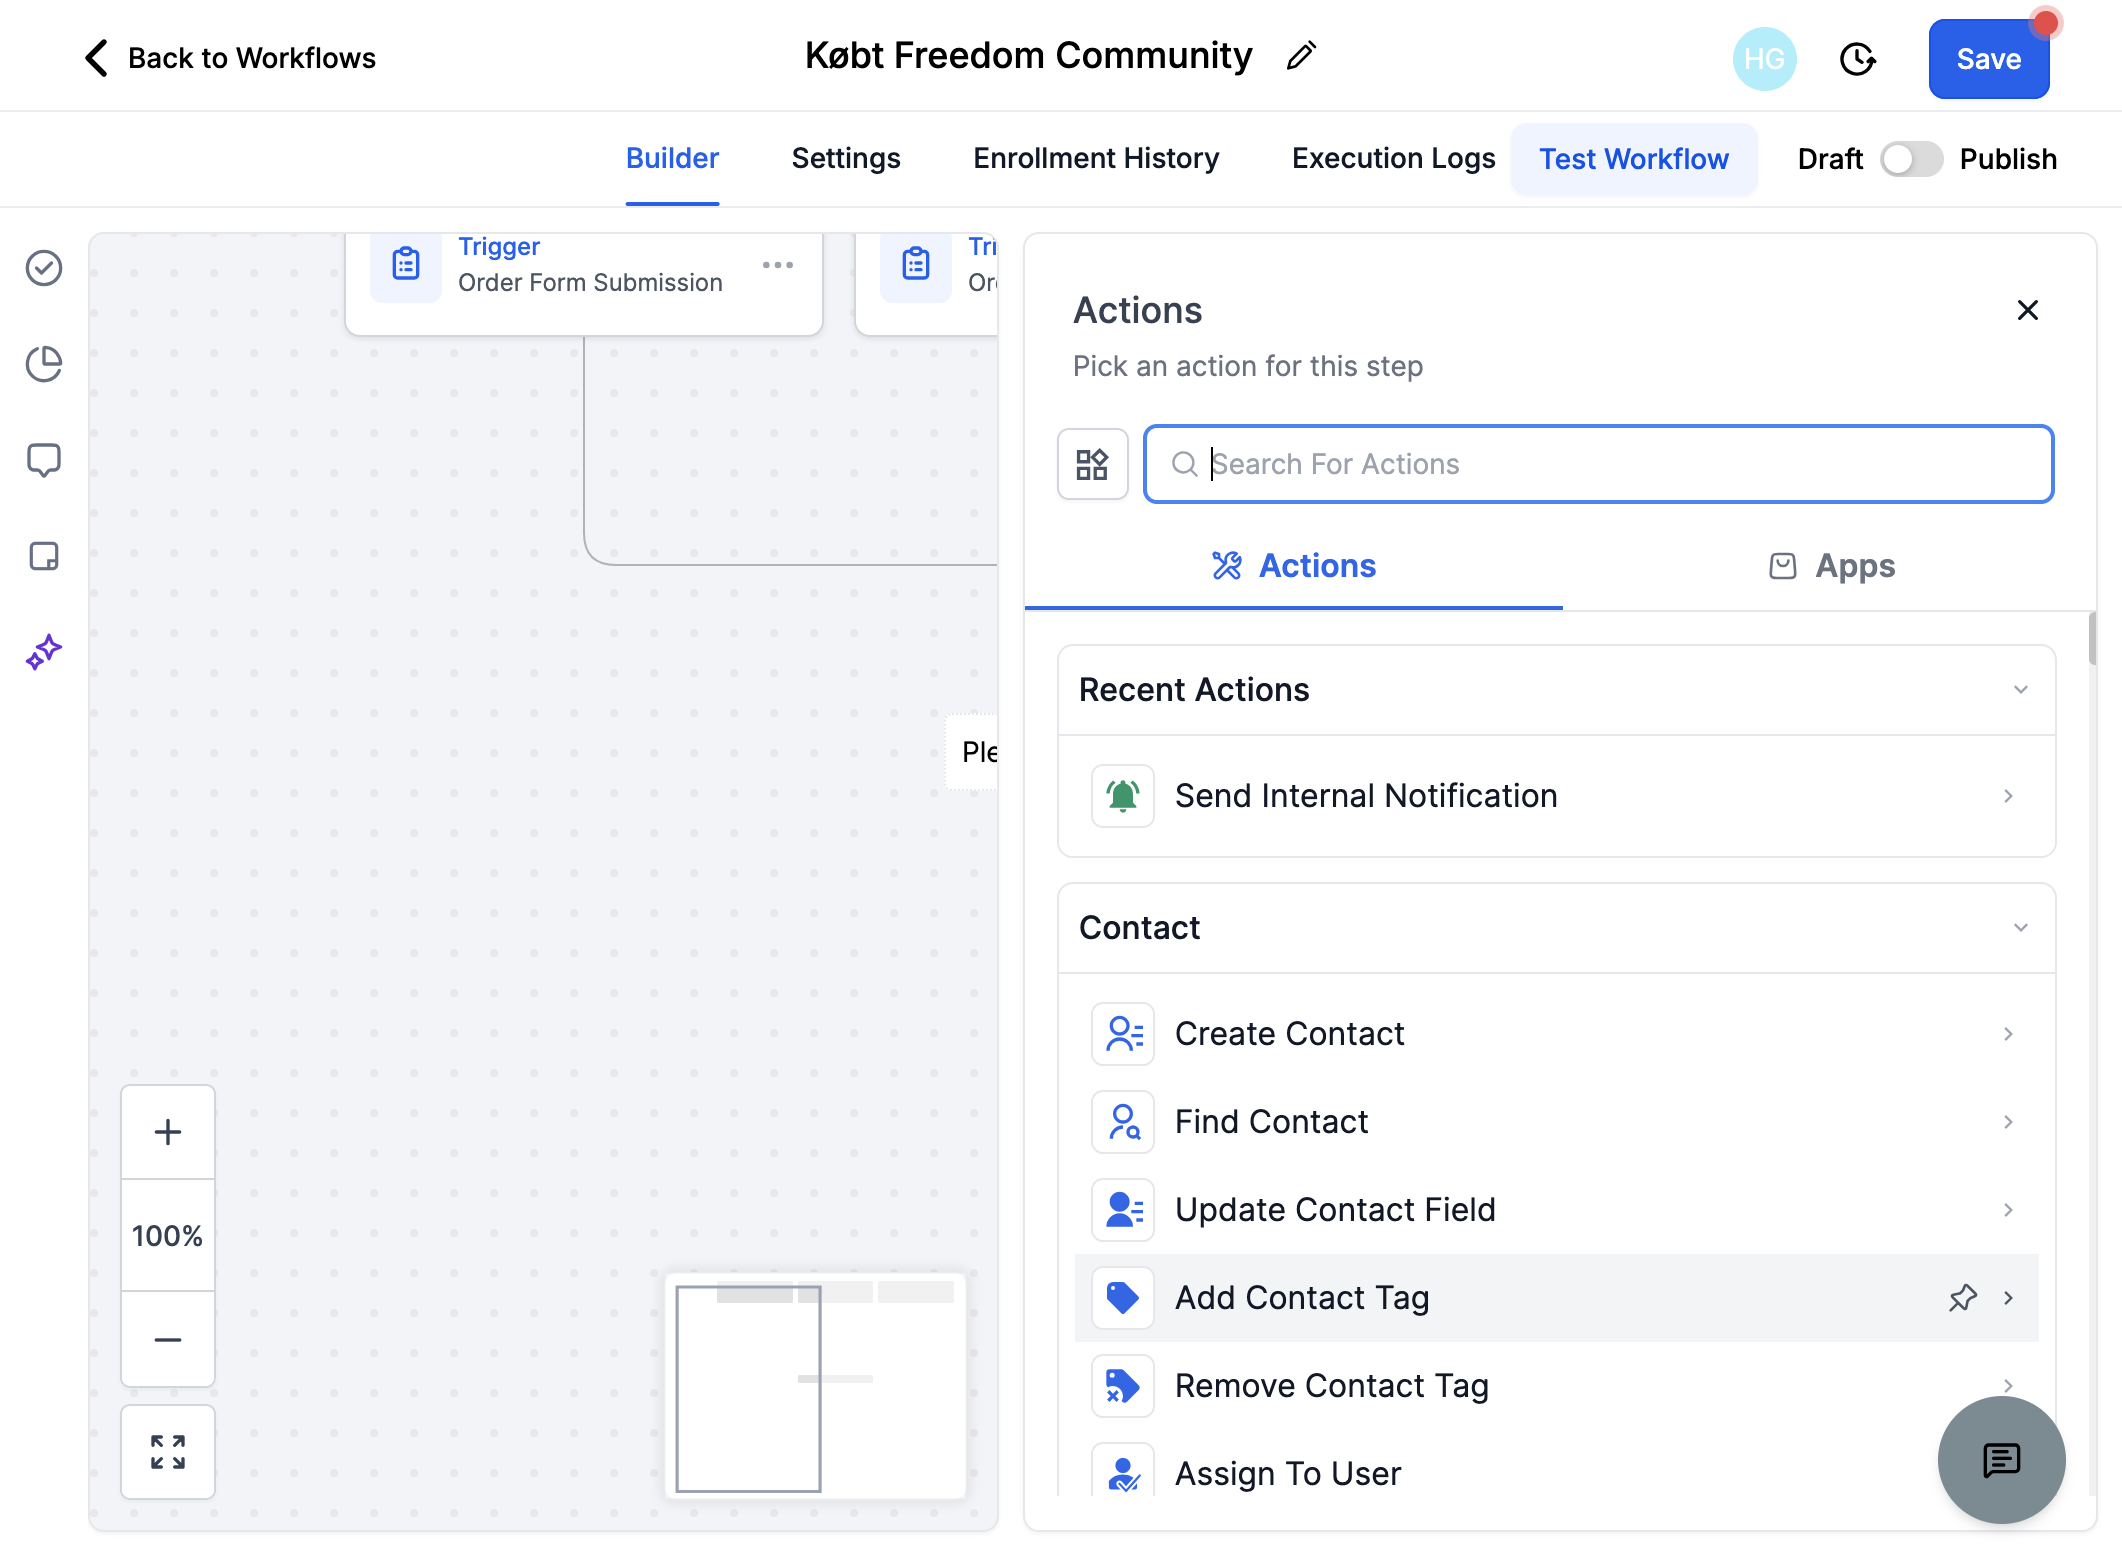This screenshot has width=2122, height=1556.
Task: Open the comments bubble sidebar icon
Action: (44, 460)
